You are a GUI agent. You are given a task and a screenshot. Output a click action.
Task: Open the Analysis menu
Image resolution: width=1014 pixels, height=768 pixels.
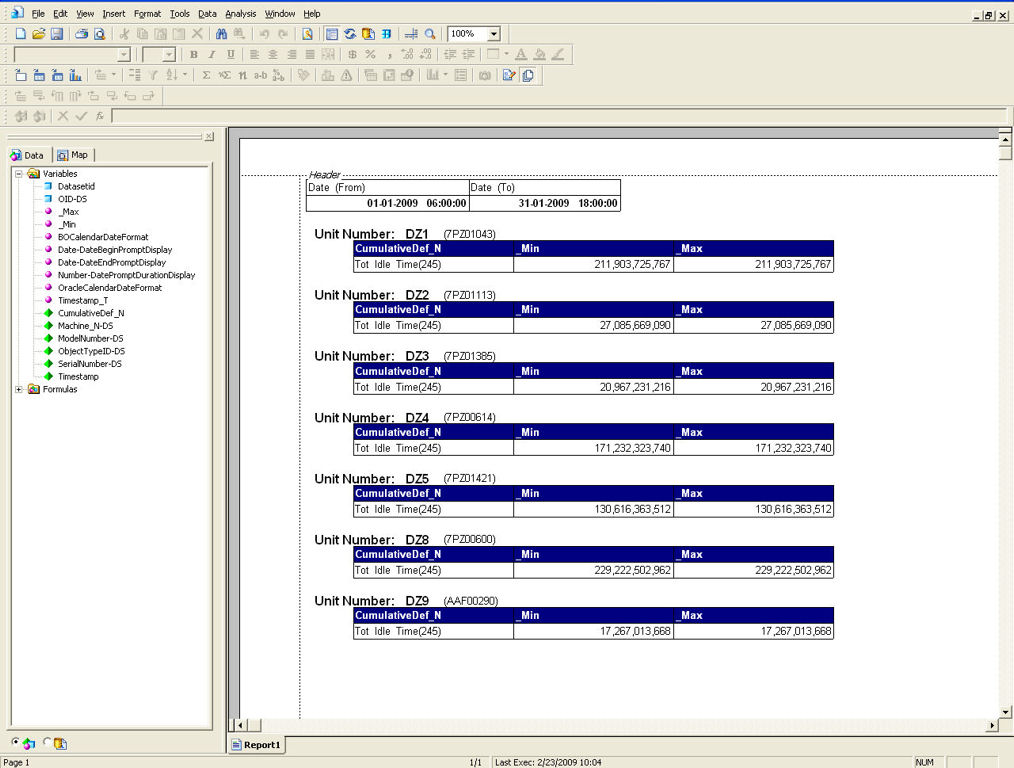click(x=240, y=13)
